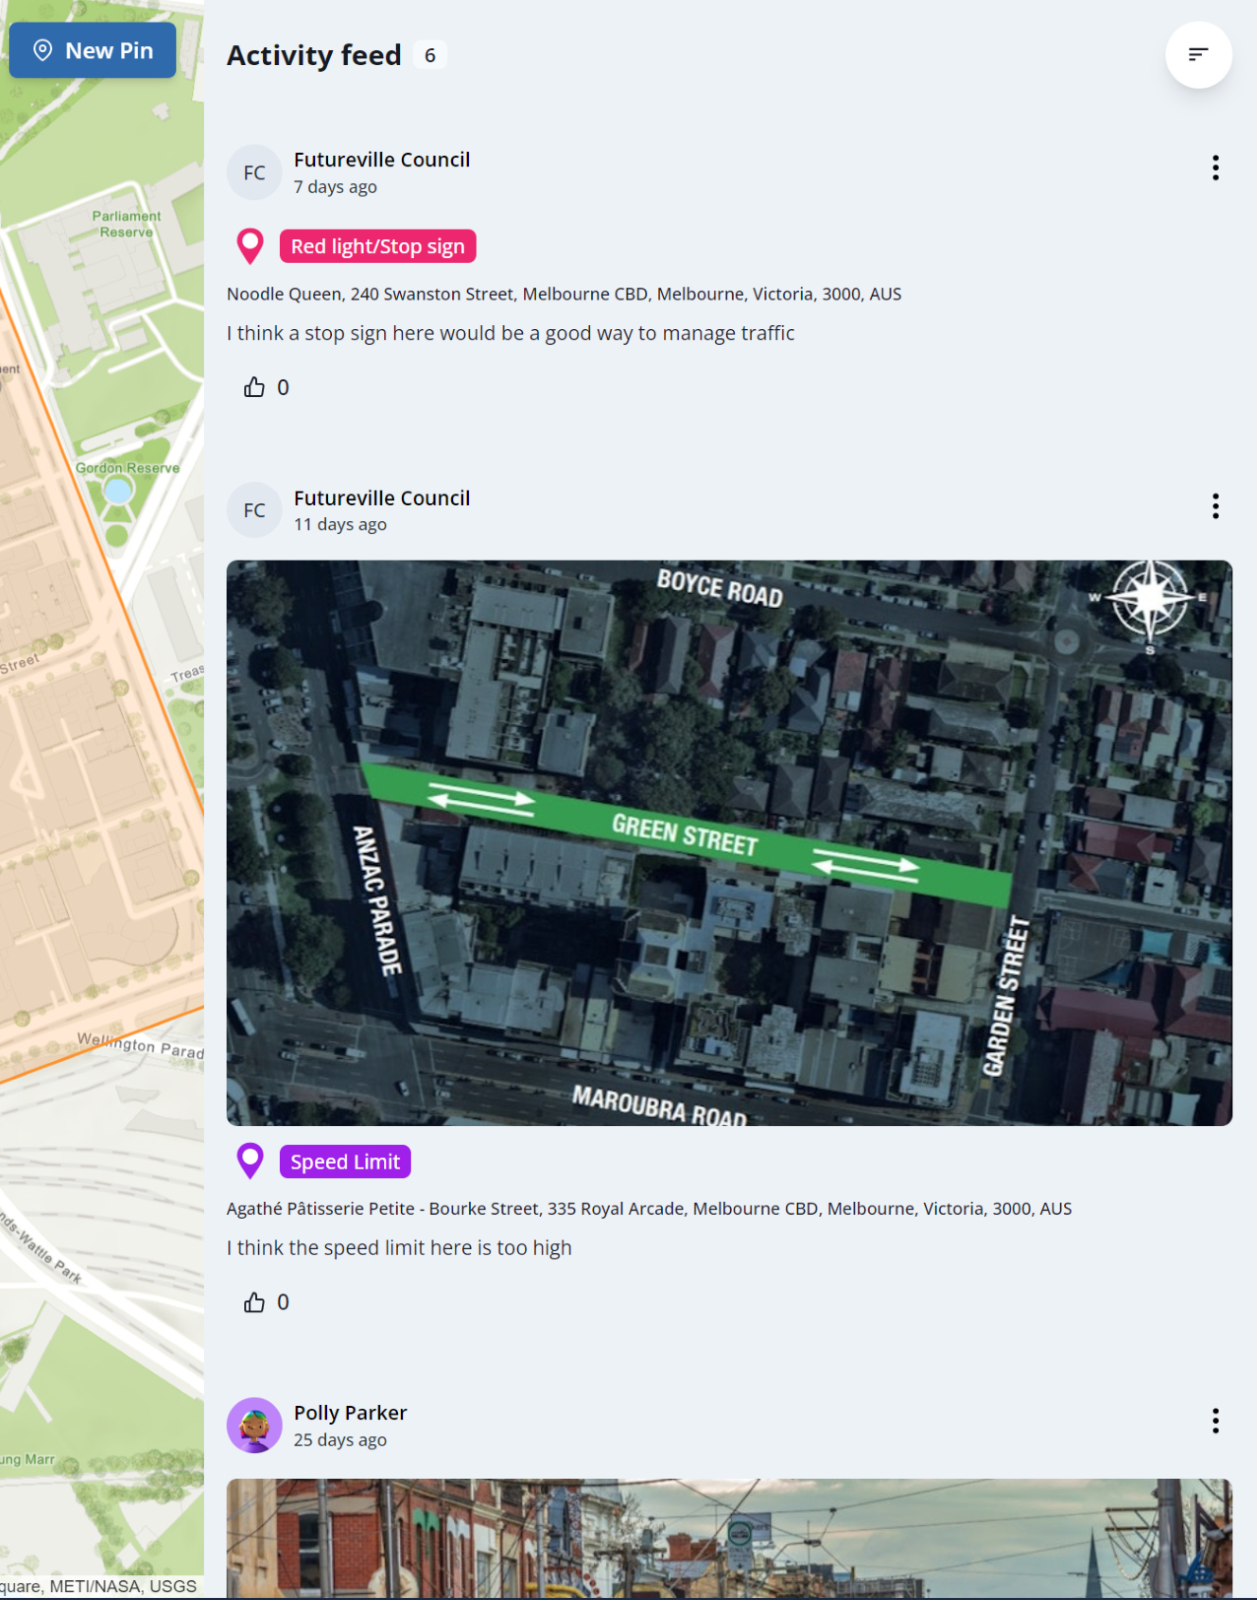Viewport: 1257px width, 1600px height.
Task: Open Polly Parker's profile avatar
Action: [255, 1425]
